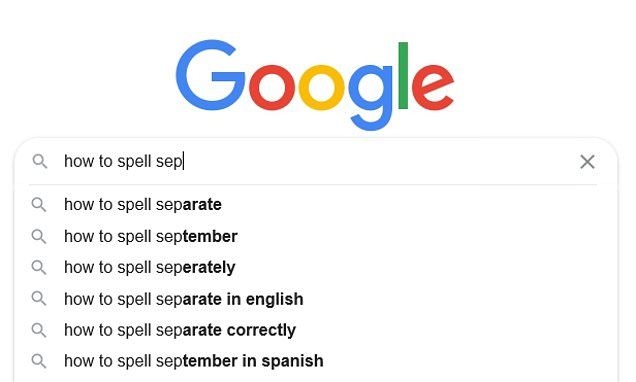Click the yellow 'o' in the Google logo
The image size is (636, 382).
[322, 87]
